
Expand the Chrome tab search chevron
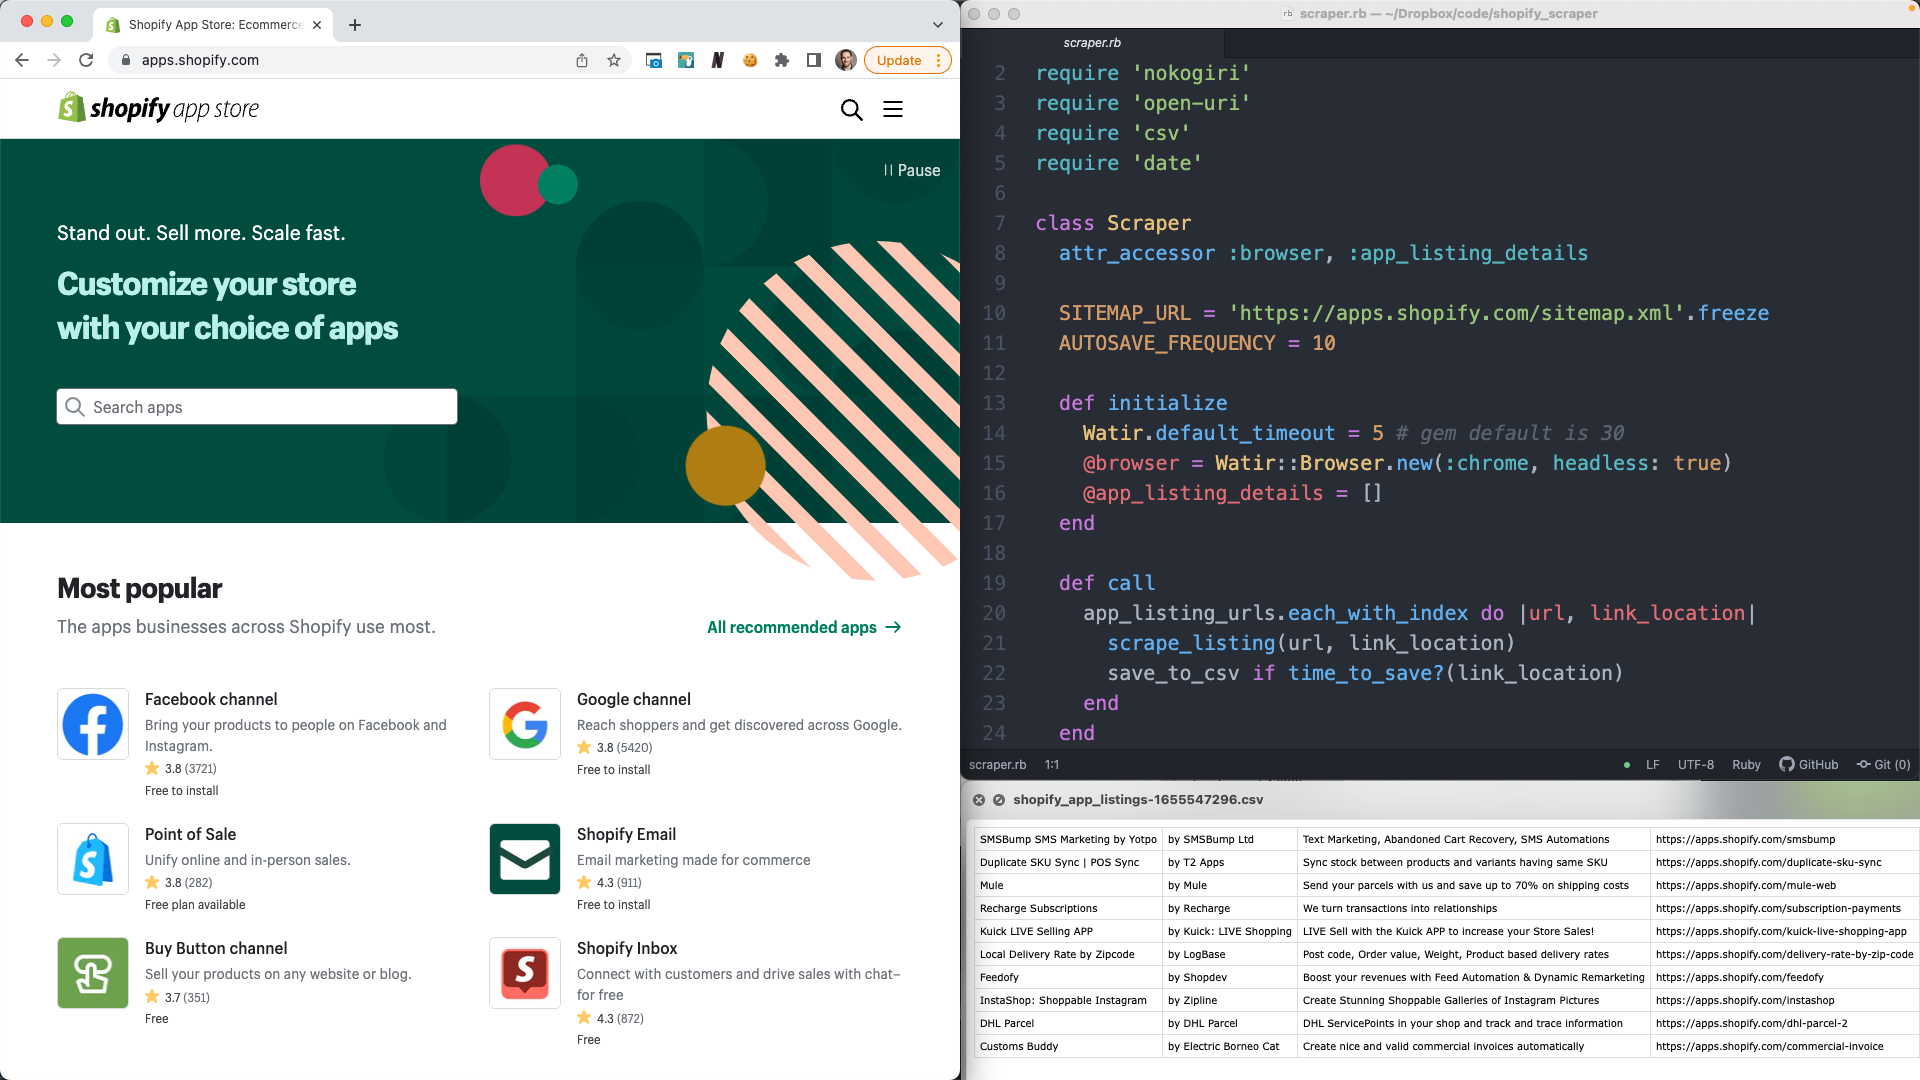pyautogui.click(x=937, y=25)
